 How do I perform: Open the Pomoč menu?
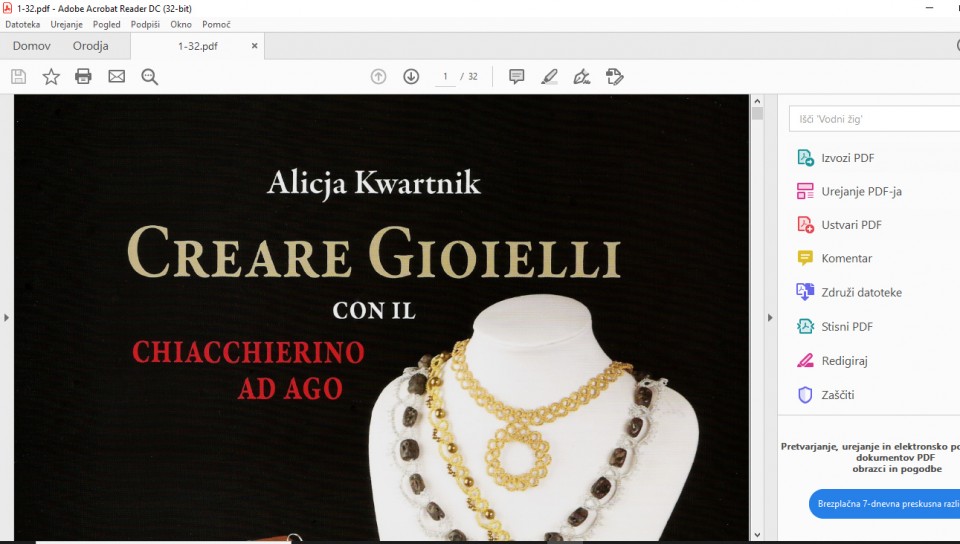pos(216,24)
